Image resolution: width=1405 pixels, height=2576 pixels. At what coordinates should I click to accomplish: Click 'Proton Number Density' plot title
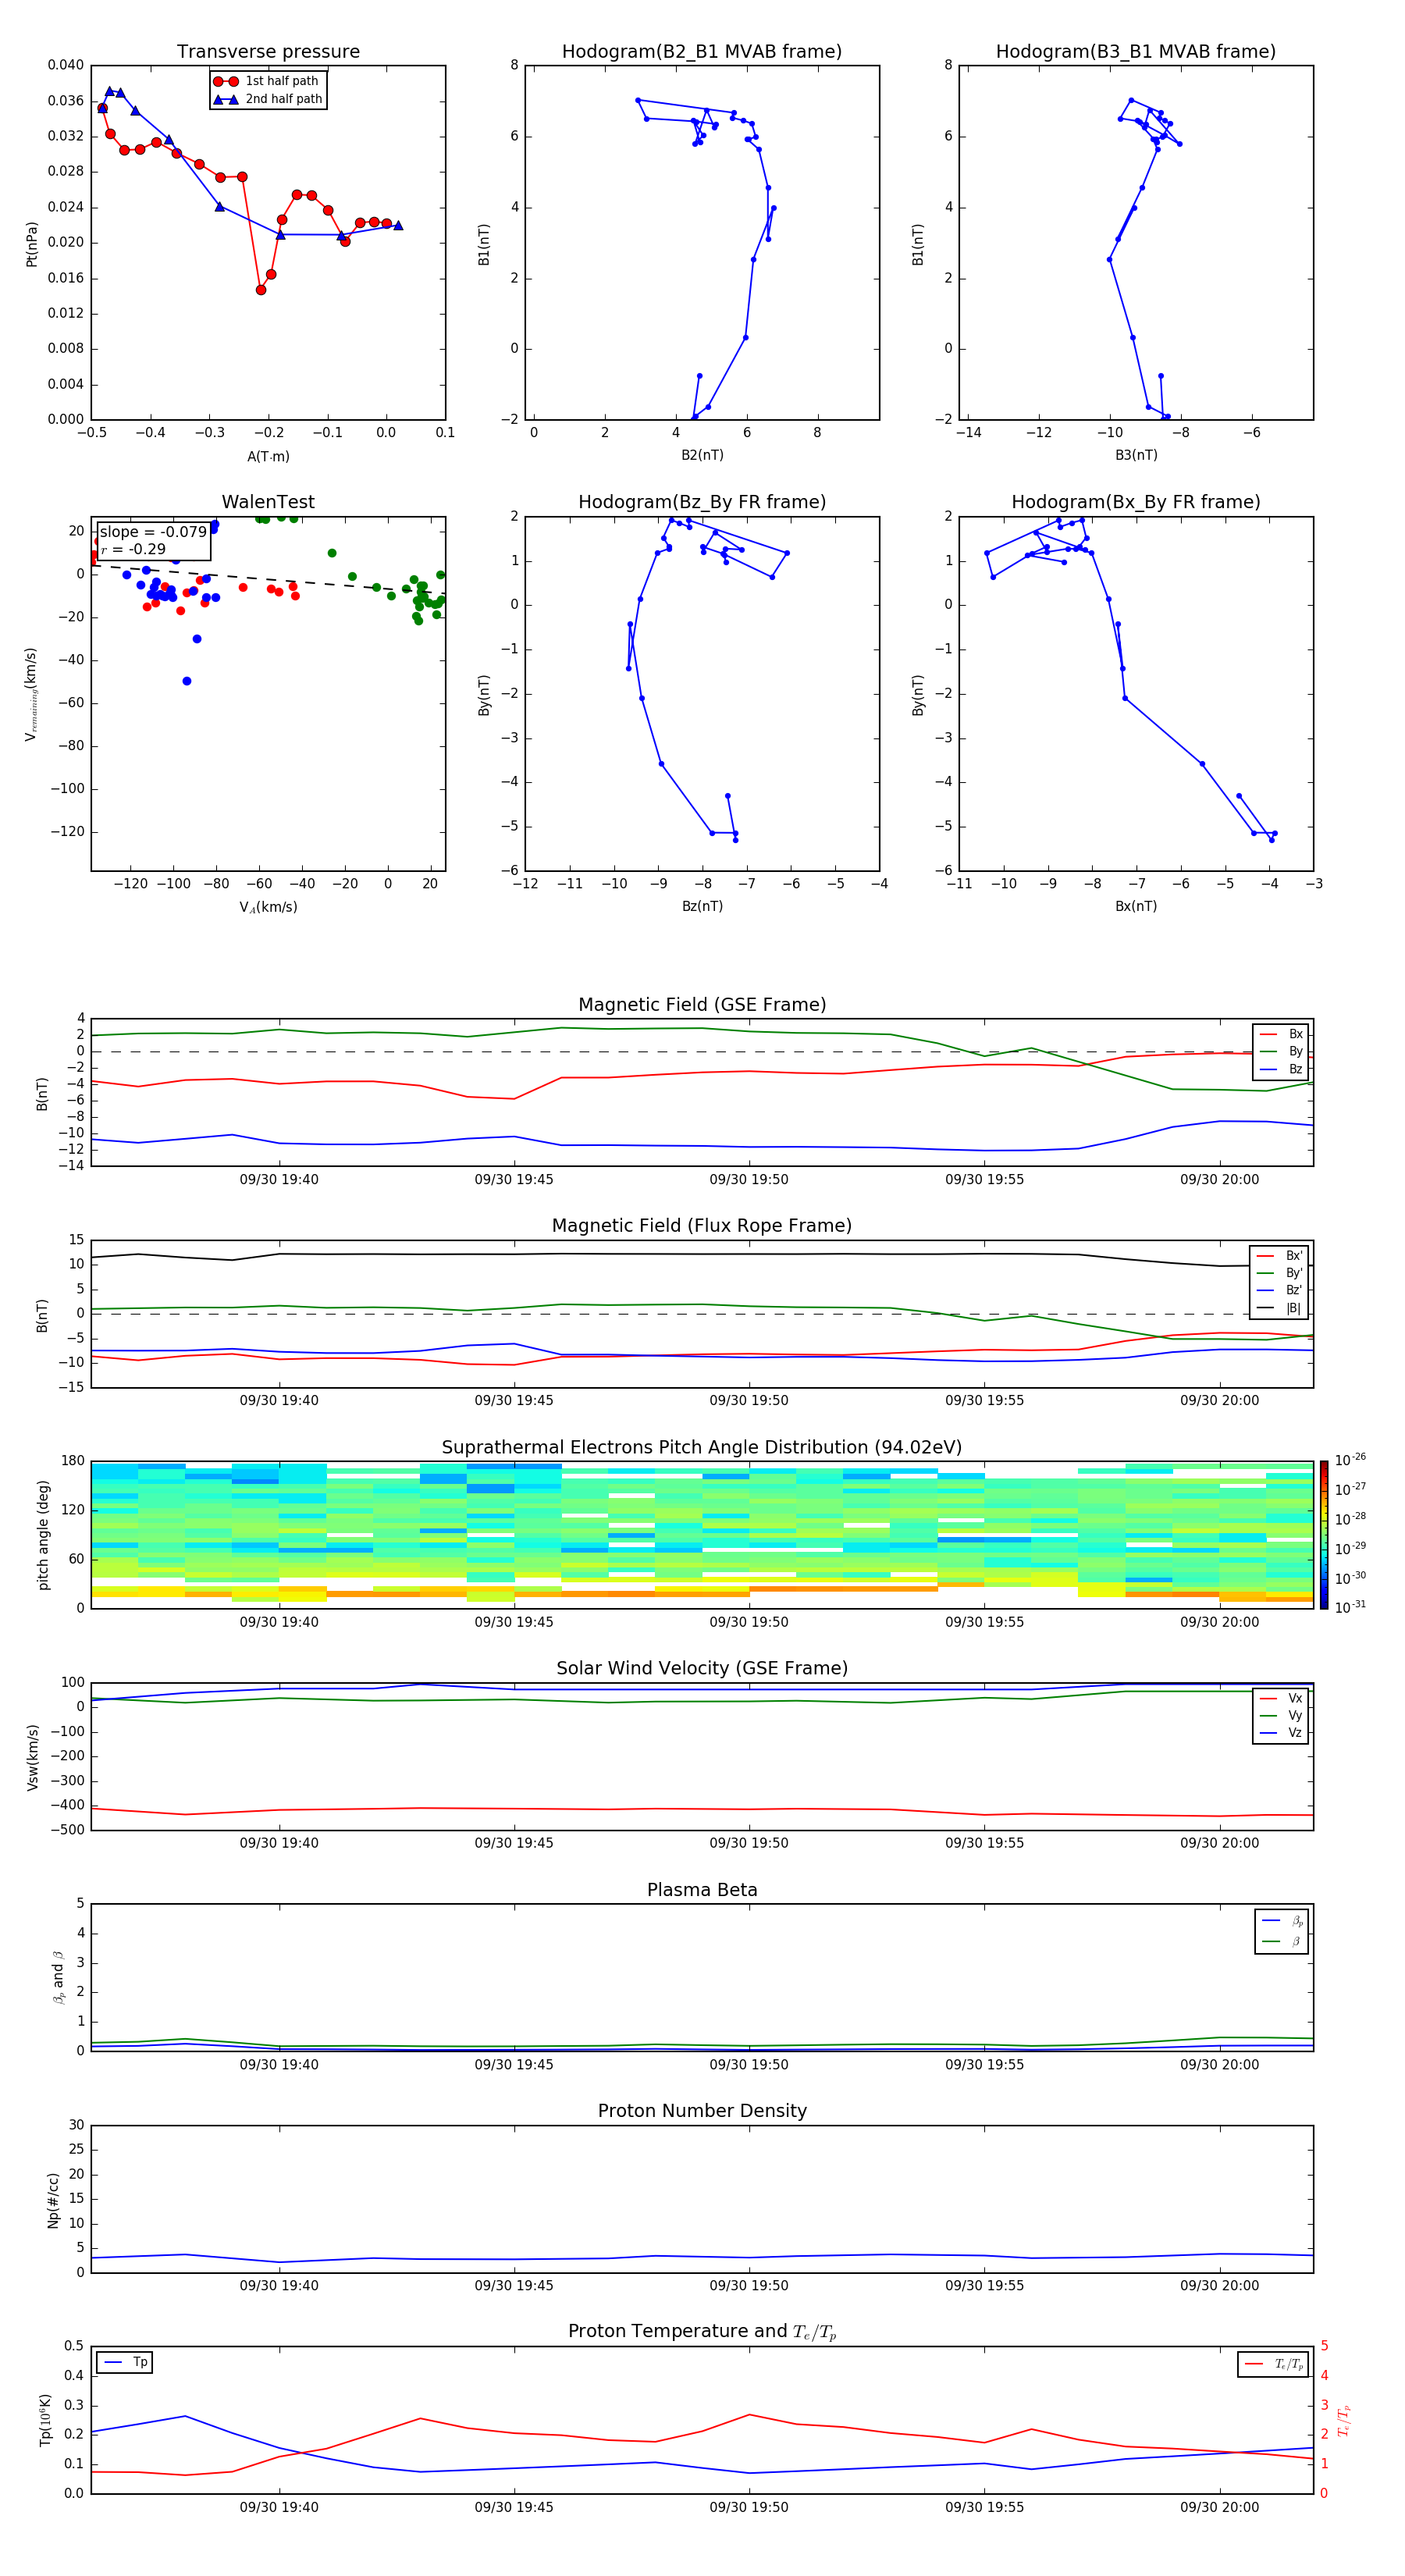click(702, 2111)
